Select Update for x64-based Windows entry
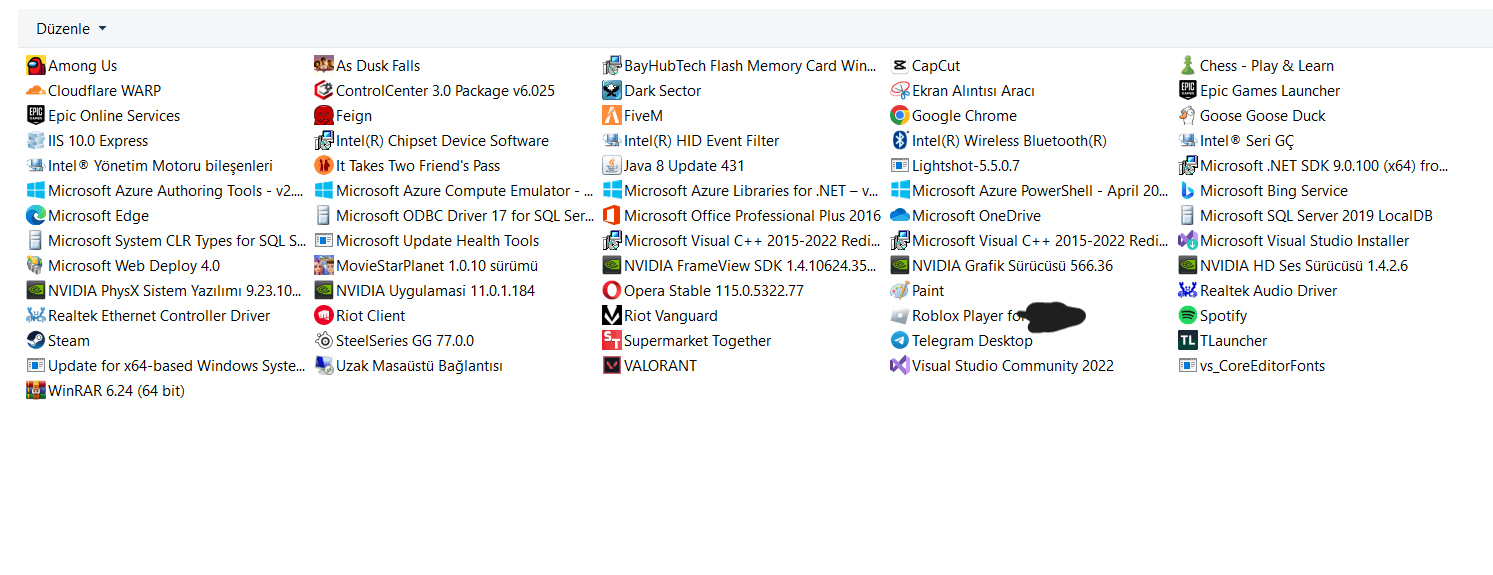This screenshot has width=1493, height=575. [x=166, y=366]
